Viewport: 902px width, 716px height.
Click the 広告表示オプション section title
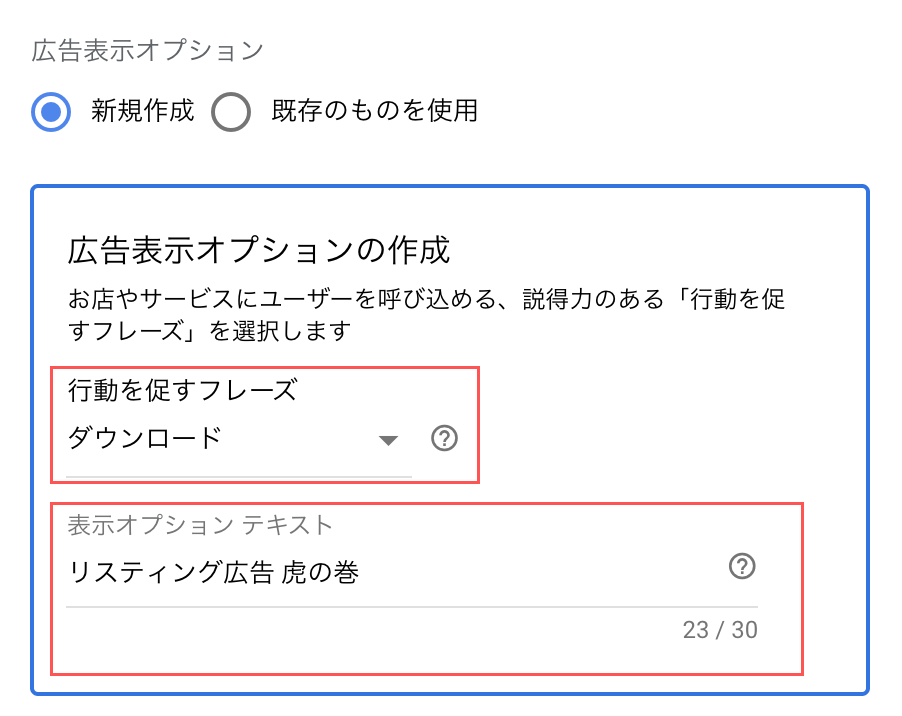tap(147, 50)
